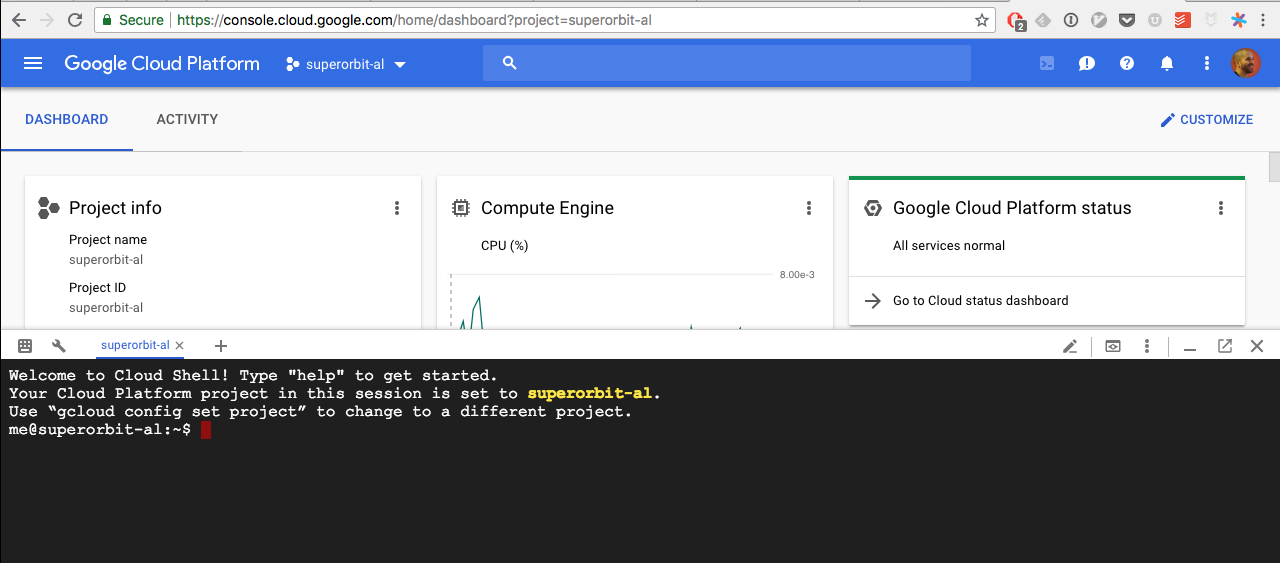
Task: Click the browser address bar URL
Action: [414, 20]
